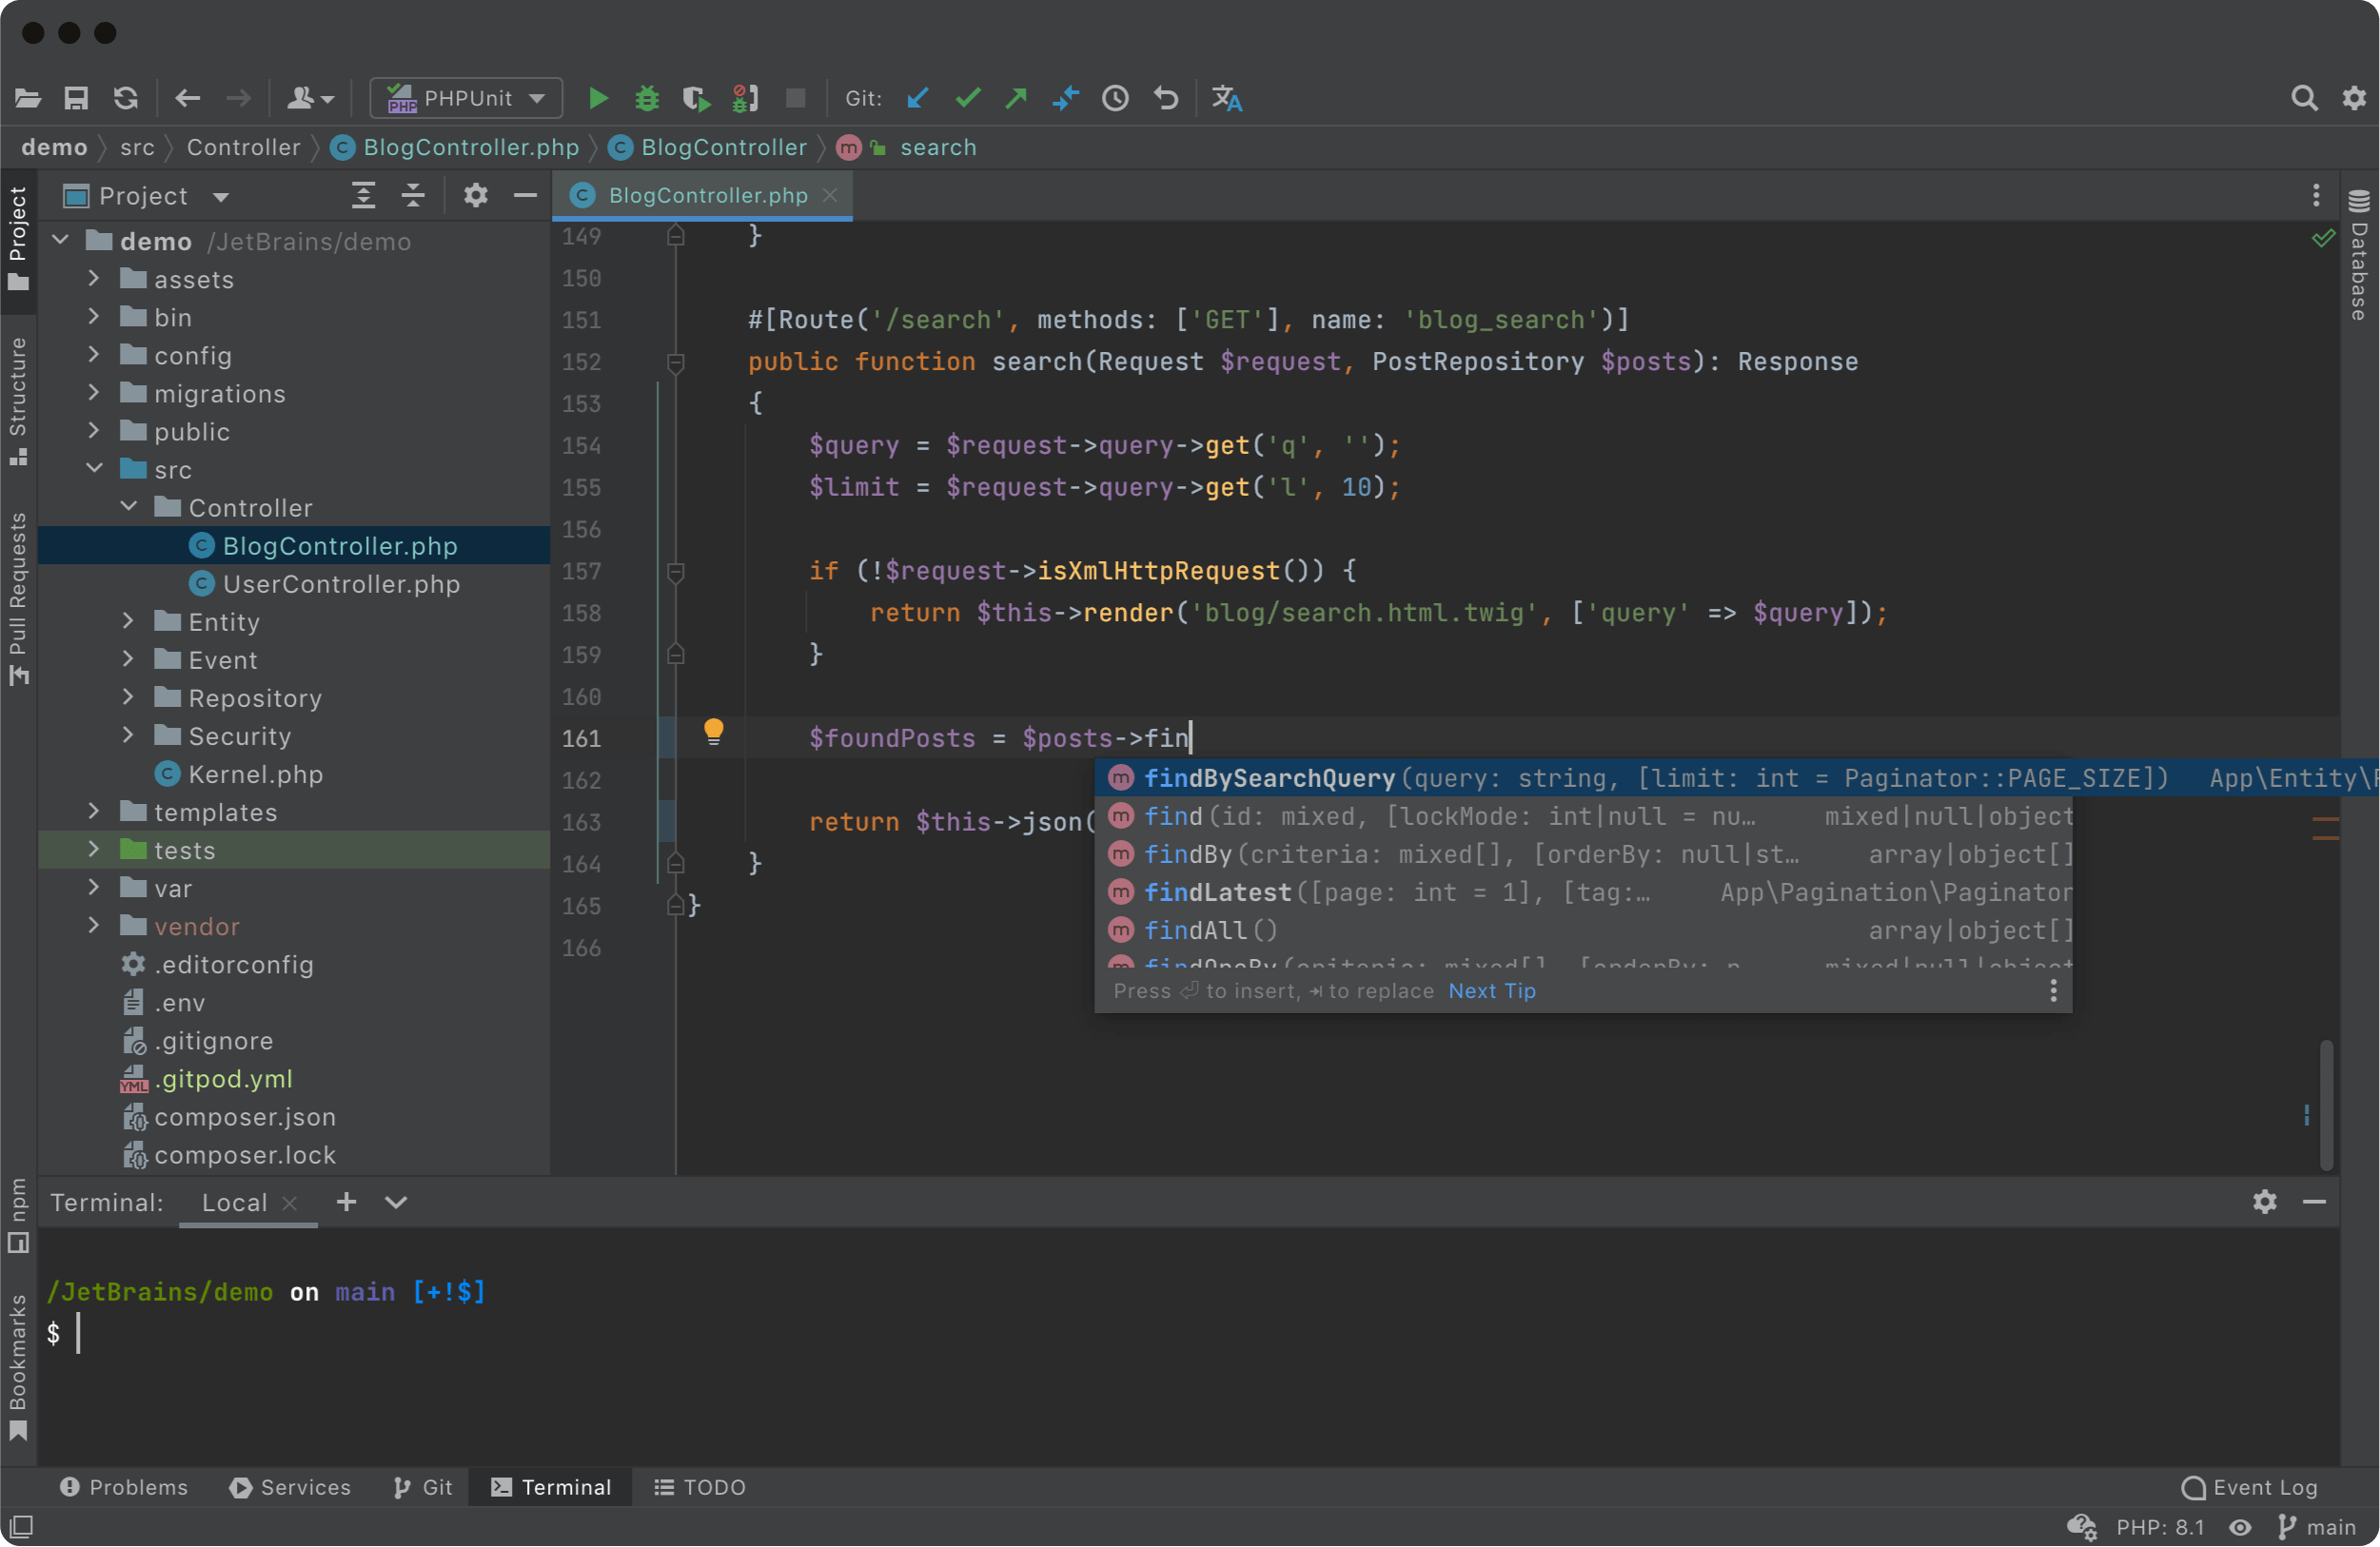Click Git Update Project blue arrow
Screen dimensions: 2380x1547
[x=917, y=98]
